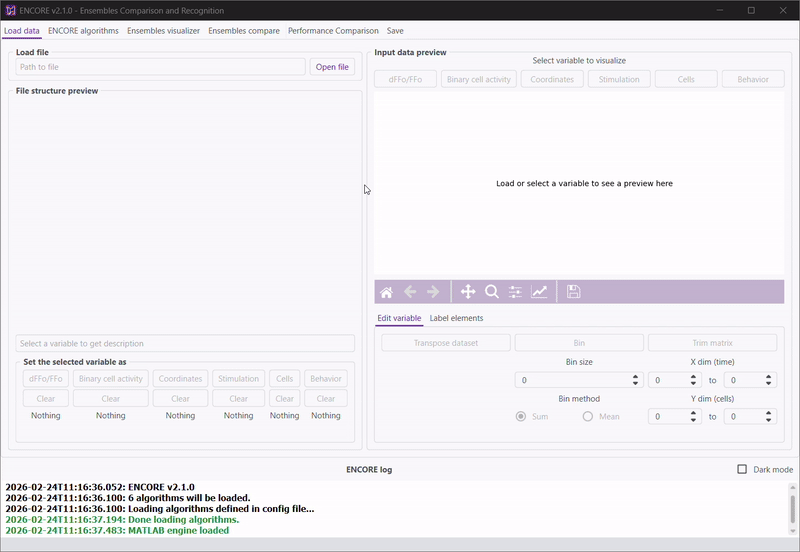800x552 pixels.
Task: Select the Mean bin method radio button
Action: [x=588, y=416]
